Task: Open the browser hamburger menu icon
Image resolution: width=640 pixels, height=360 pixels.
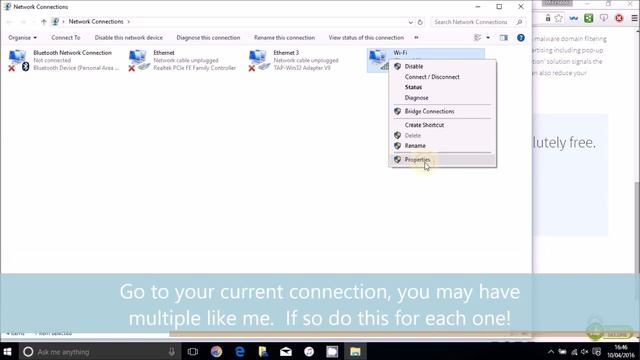Action: [634, 18]
